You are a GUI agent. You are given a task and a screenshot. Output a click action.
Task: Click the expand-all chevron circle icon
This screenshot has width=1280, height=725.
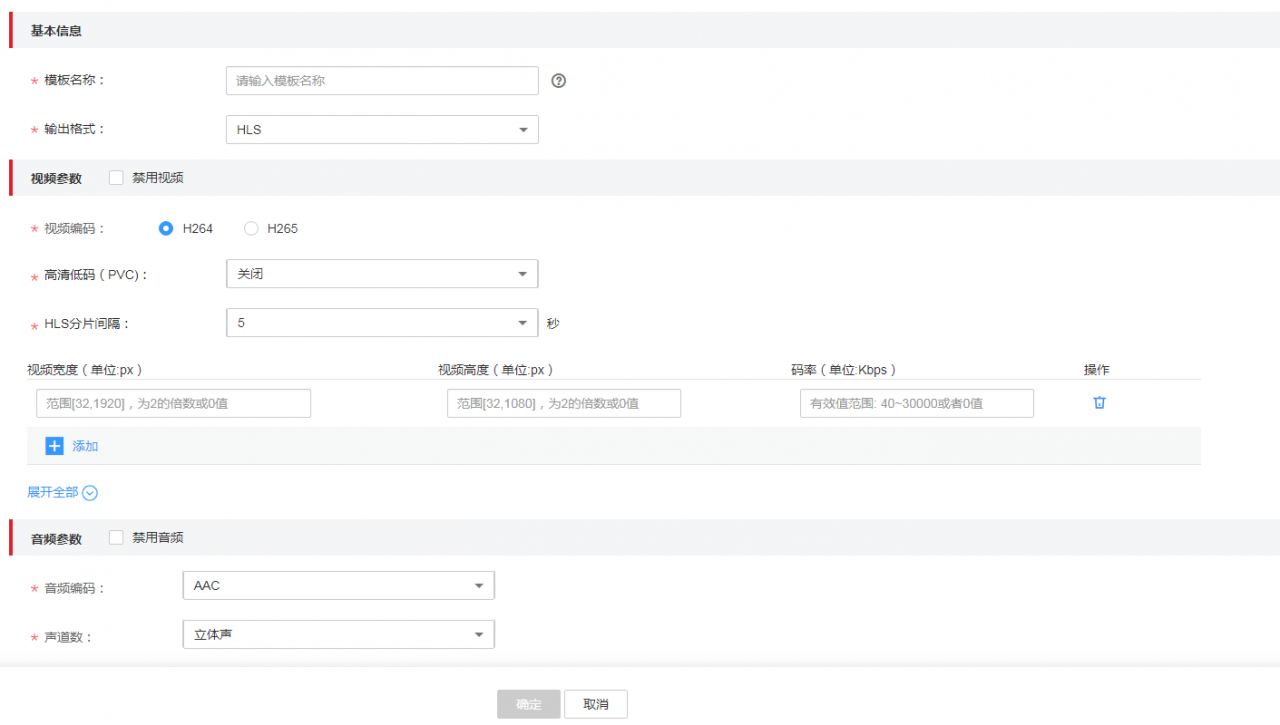coord(90,493)
